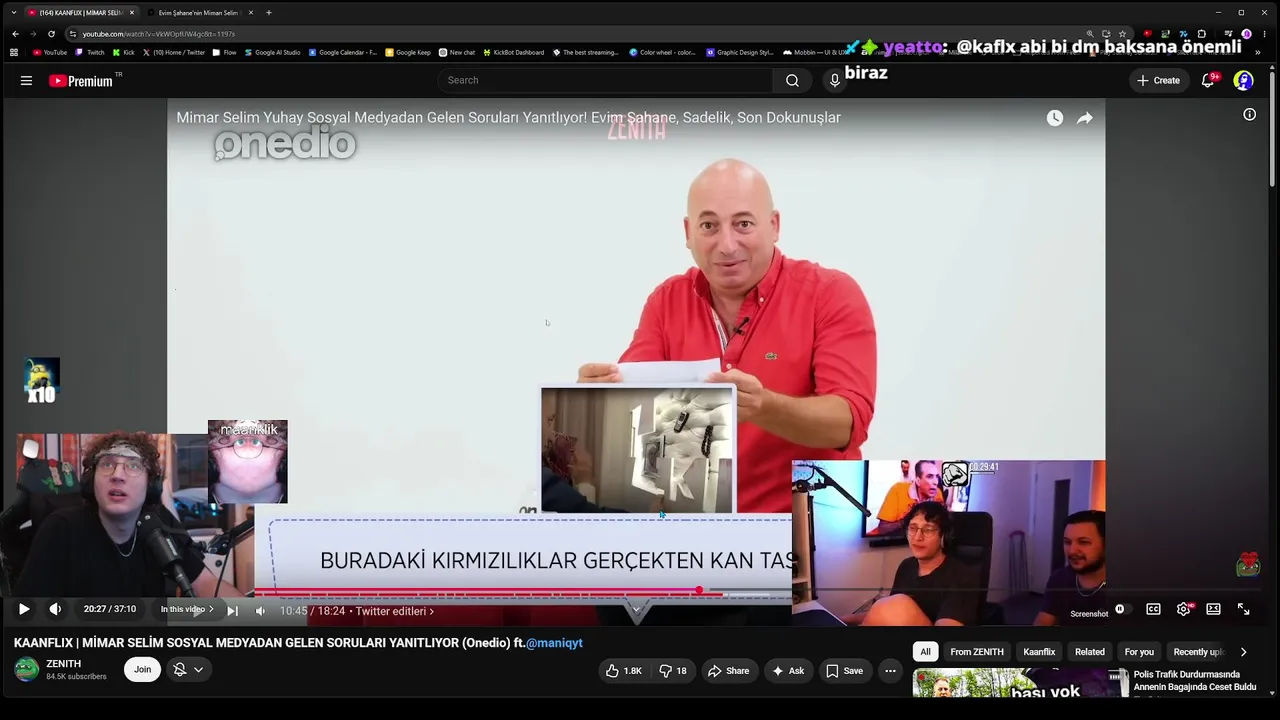Mute the main video volume
1280x720 pixels.
point(55,609)
